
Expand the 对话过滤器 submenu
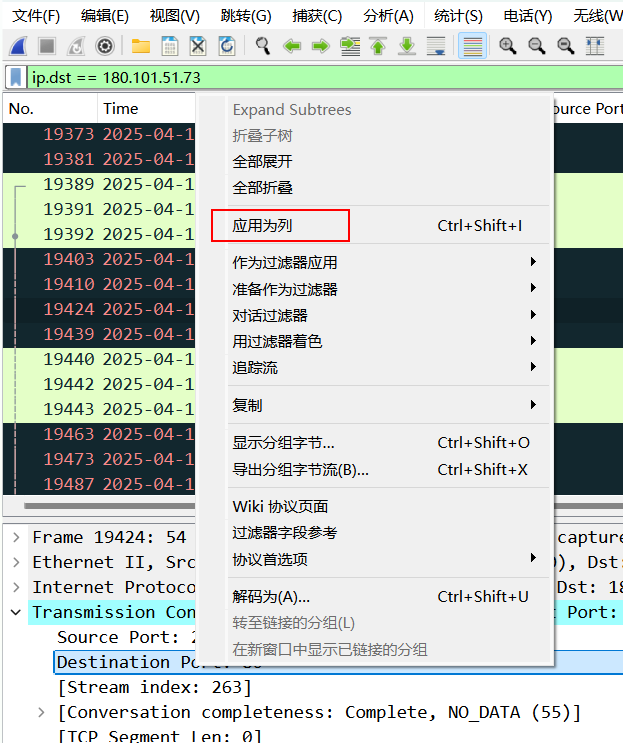388,315
